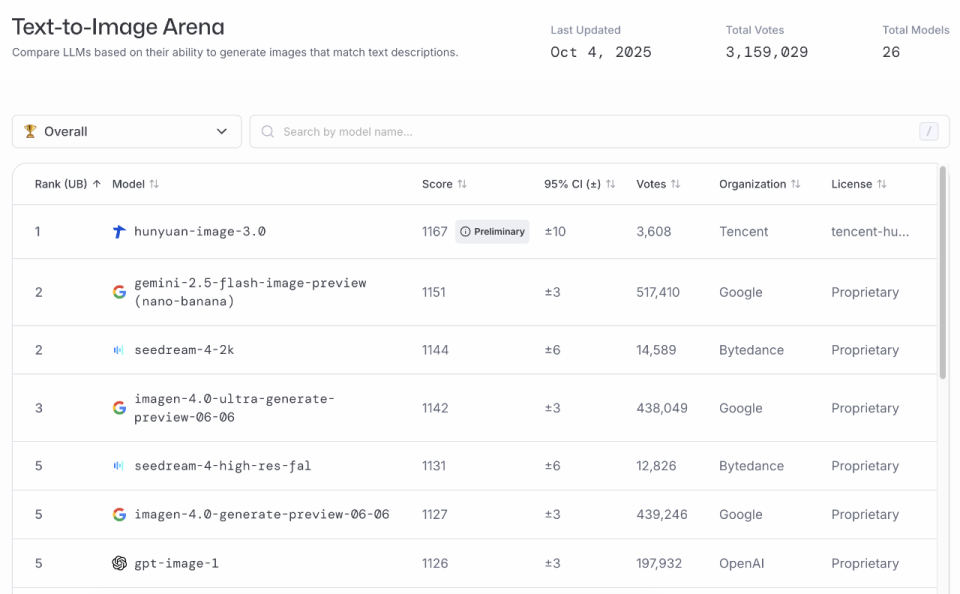The image size is (960, 594).
Task: Sort by the Organization column header
Action: (759, 184)
